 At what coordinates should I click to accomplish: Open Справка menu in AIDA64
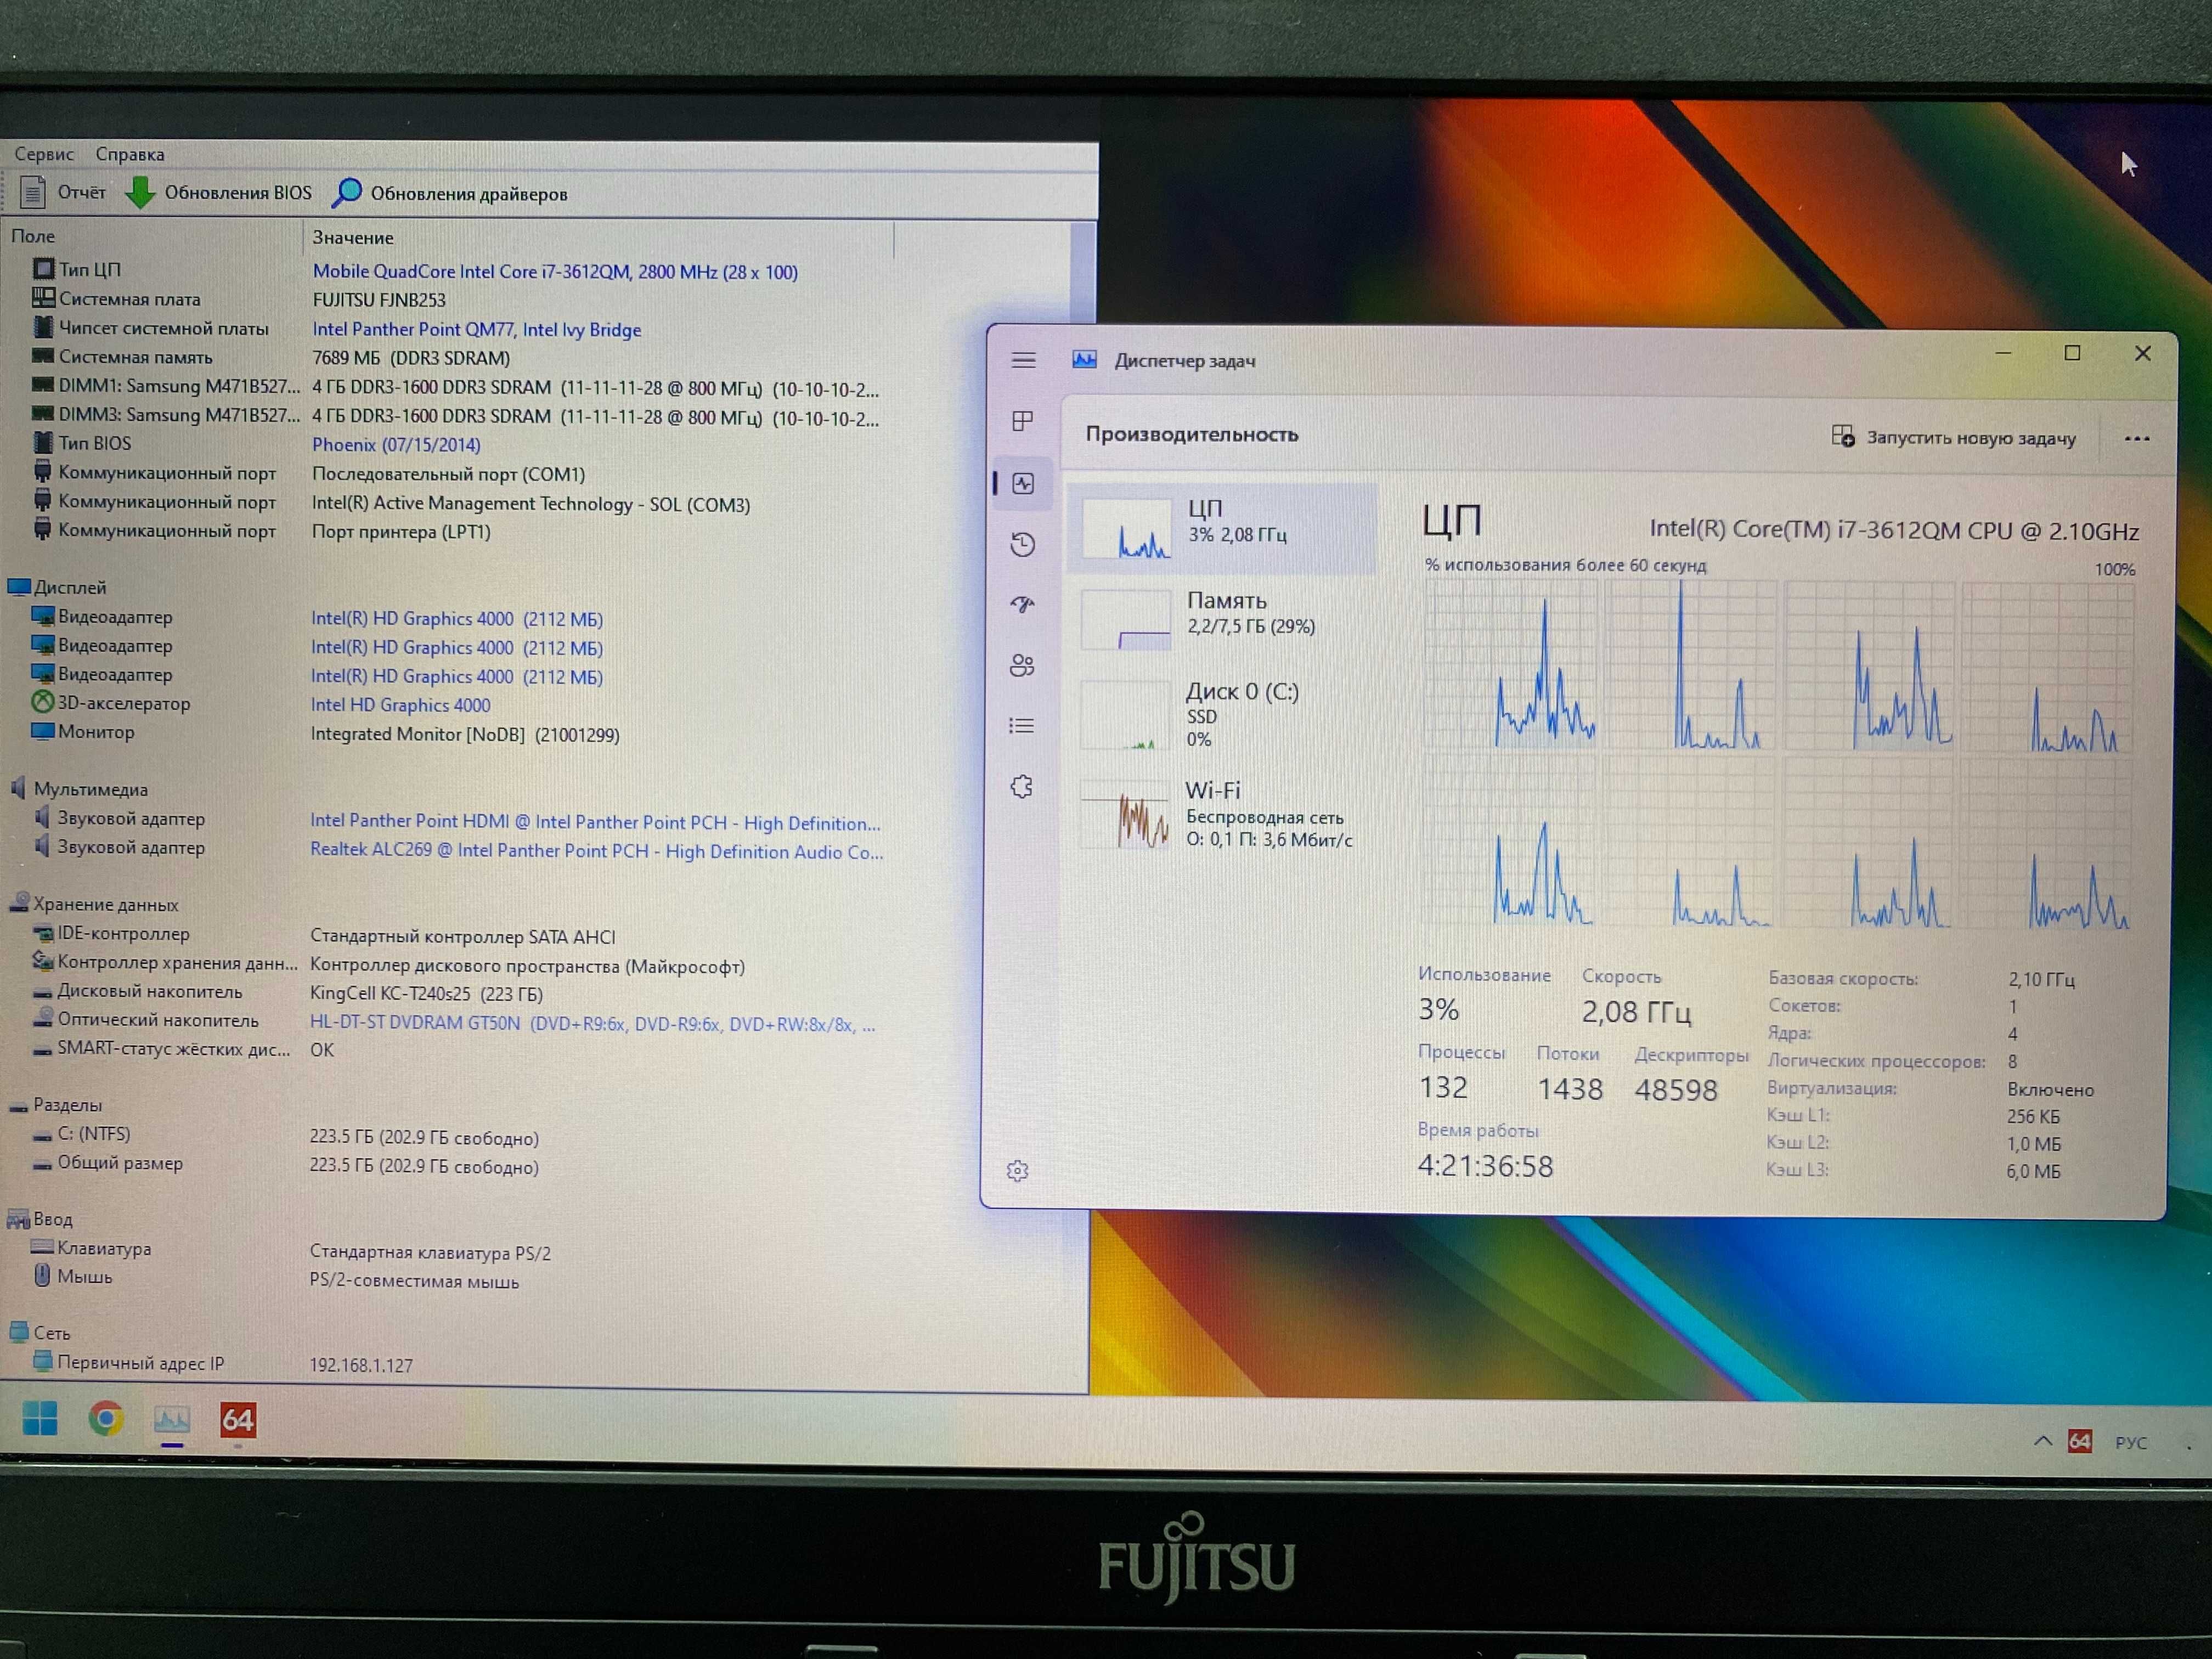(x=130, y=154)
